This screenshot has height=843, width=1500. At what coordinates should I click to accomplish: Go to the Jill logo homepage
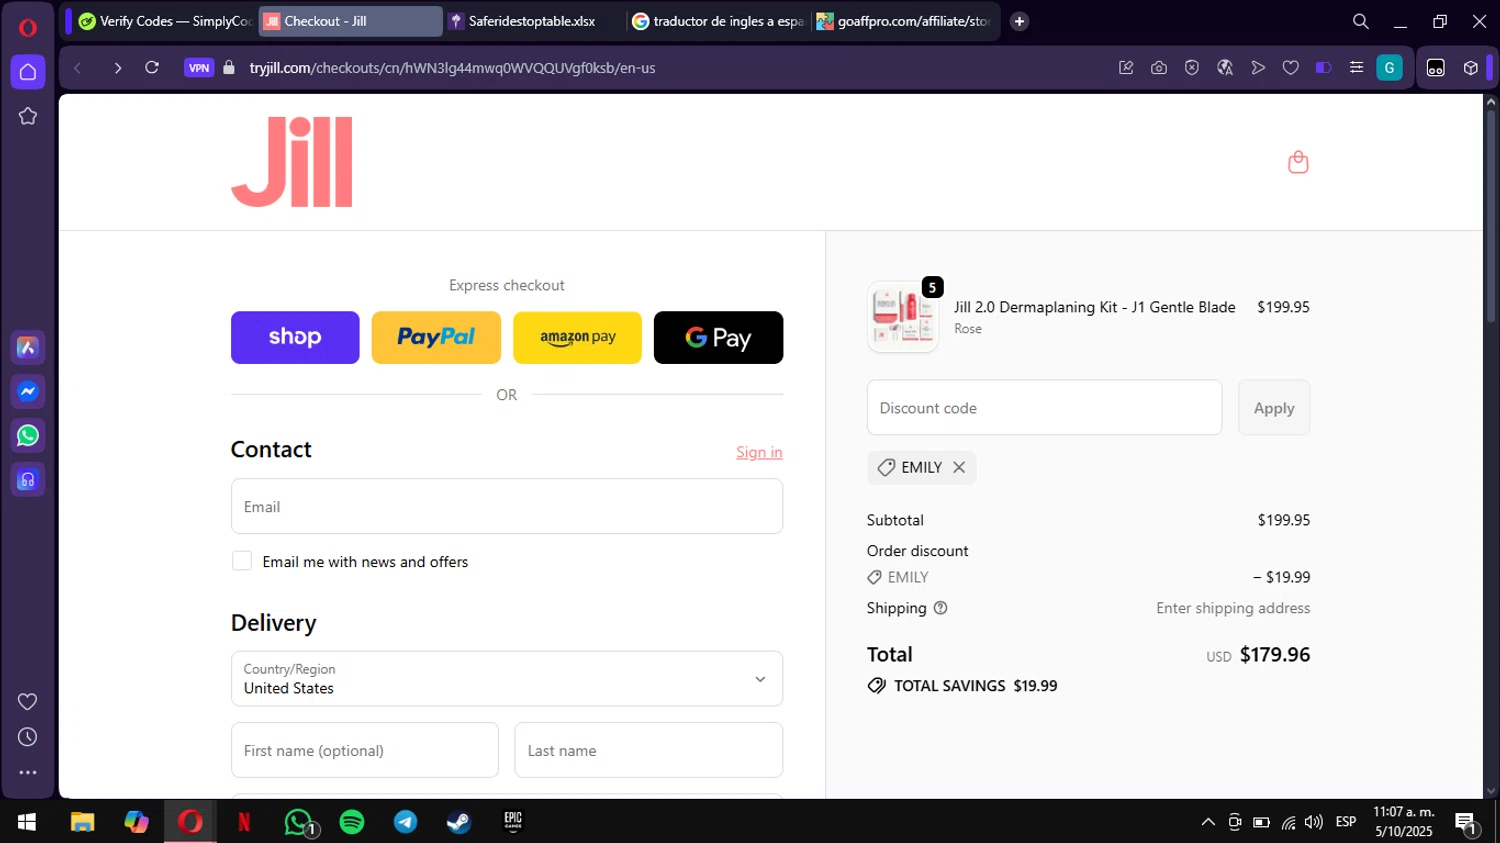292,162
